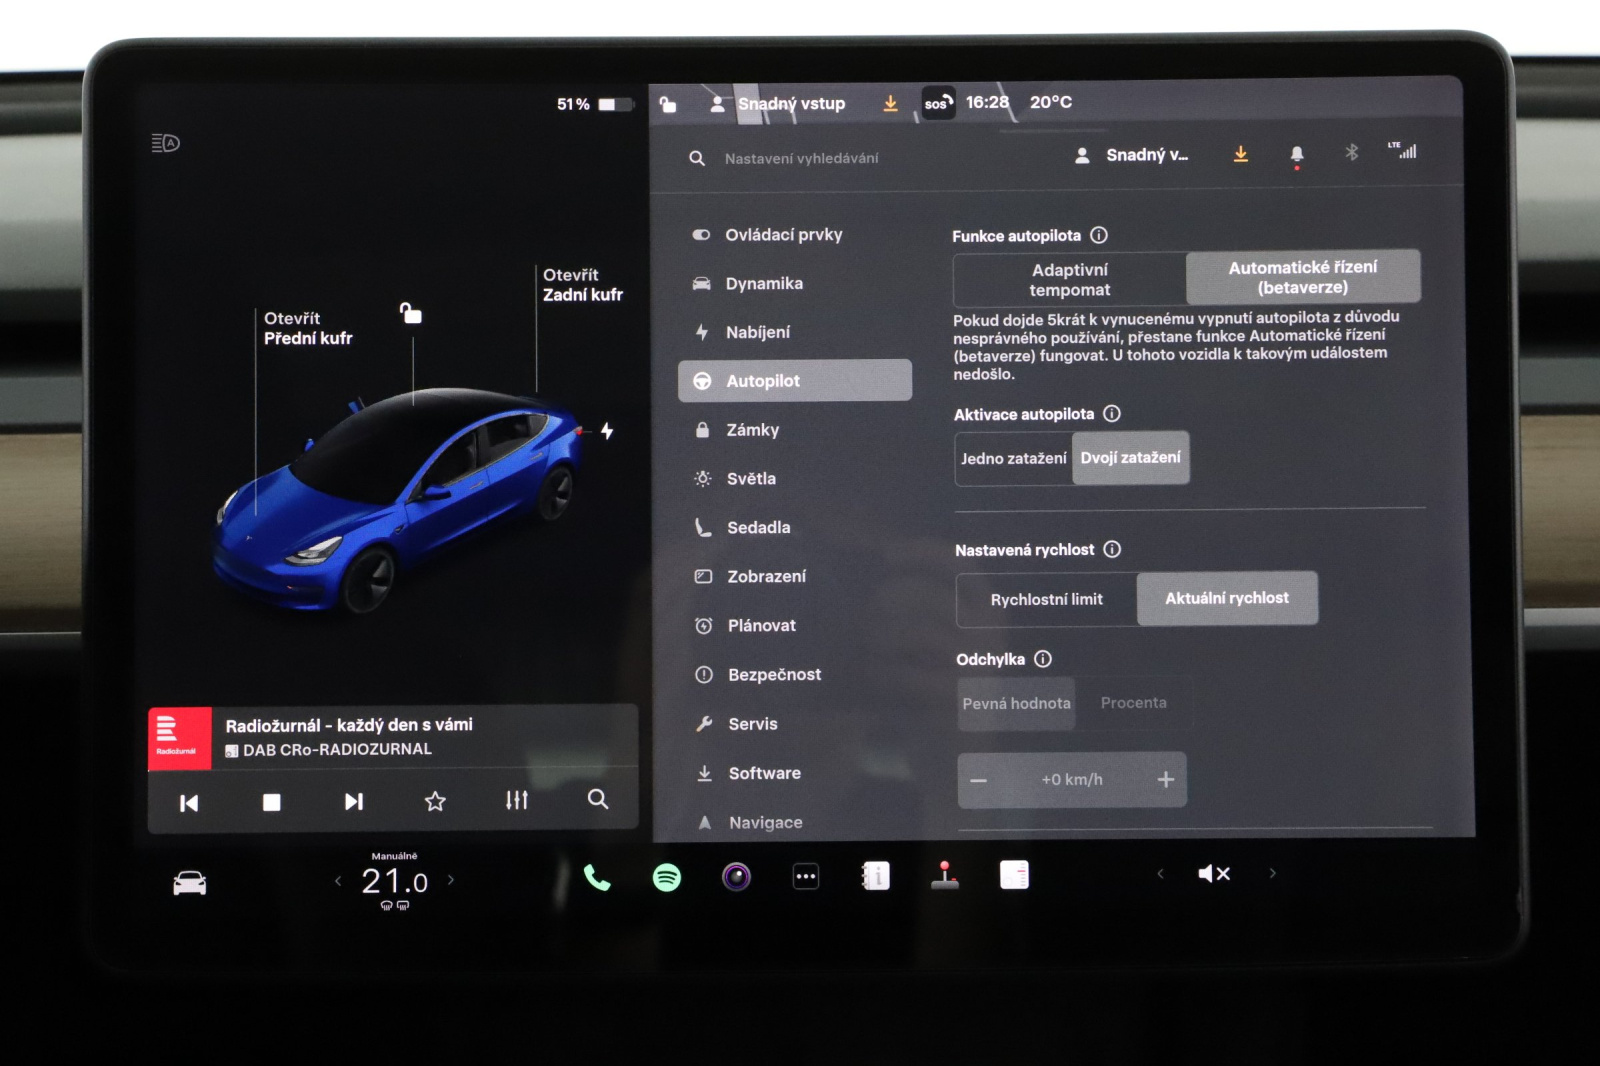Screen dimensions: 1600x1066
Task: Launch the Spotify app
Action: click(667, 877)
